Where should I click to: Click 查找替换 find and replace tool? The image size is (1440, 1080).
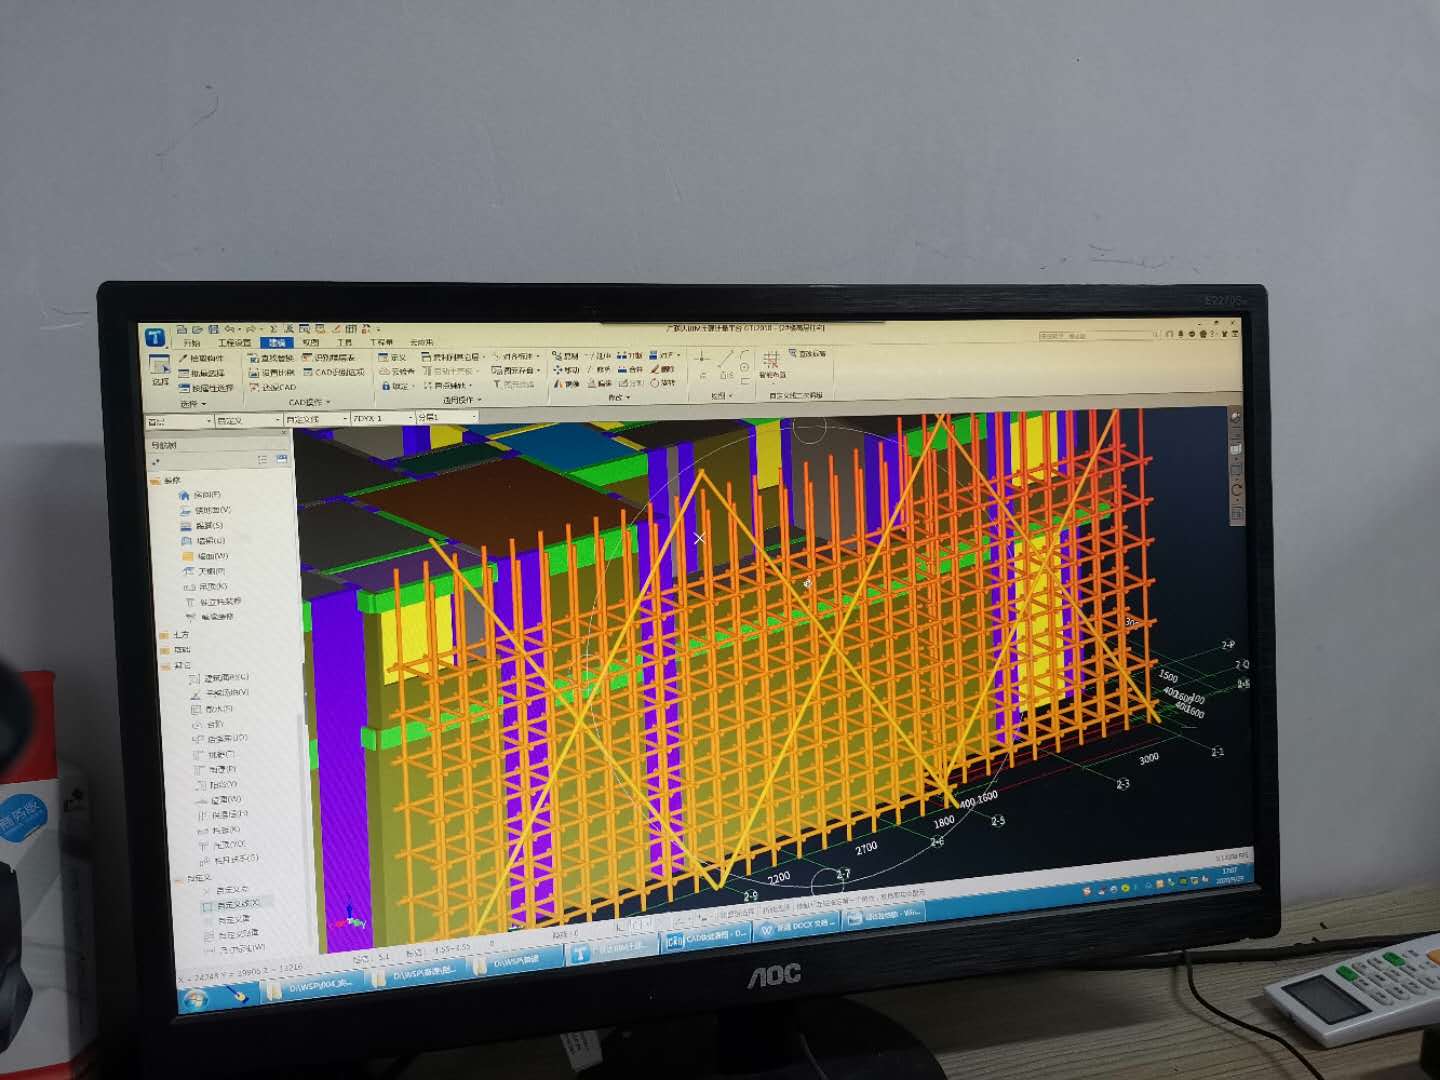272,358
